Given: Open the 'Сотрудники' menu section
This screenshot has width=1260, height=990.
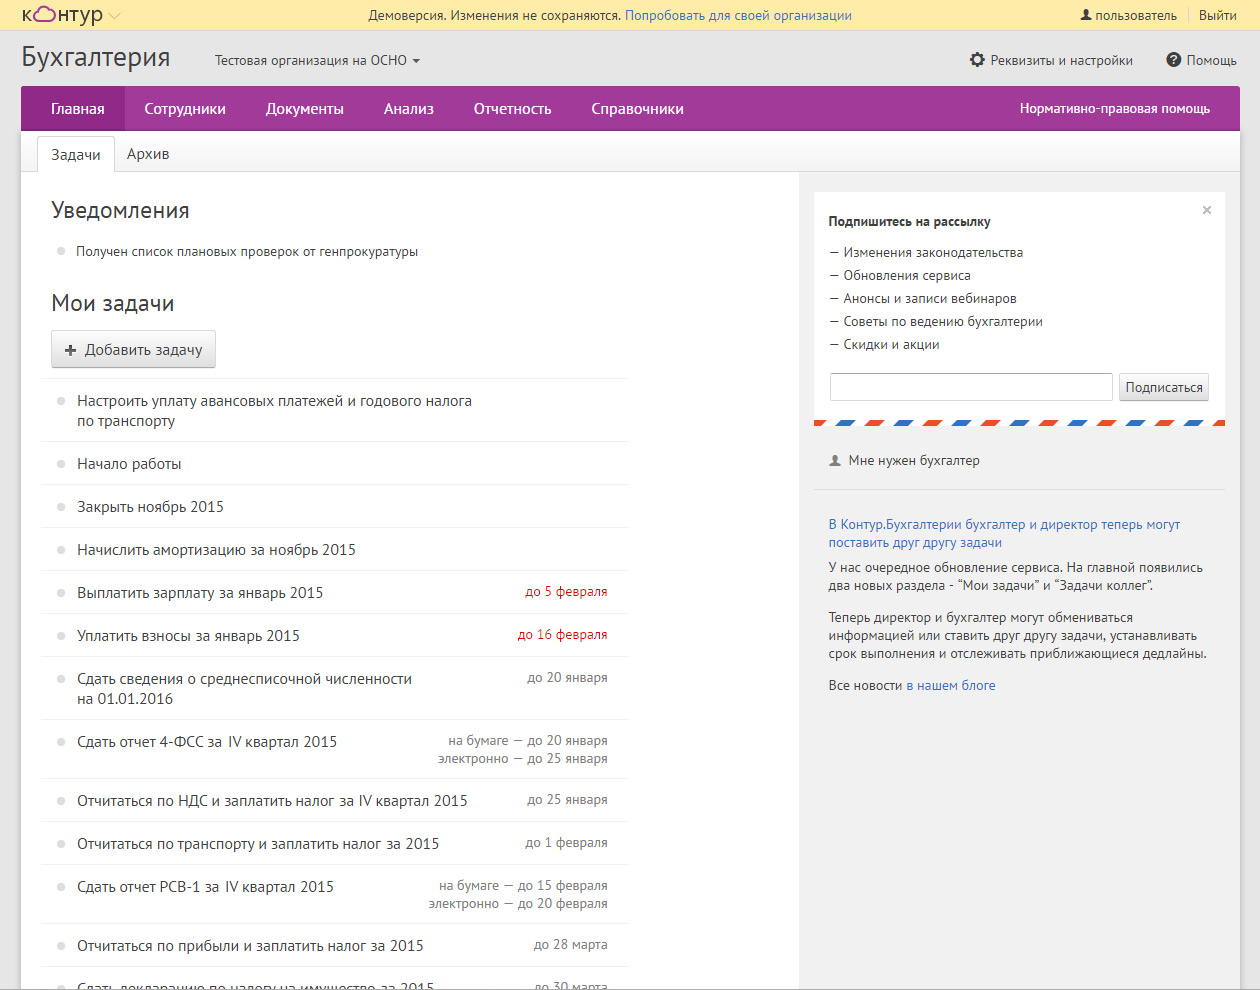Looking at the screenshot, I should 185,109.
